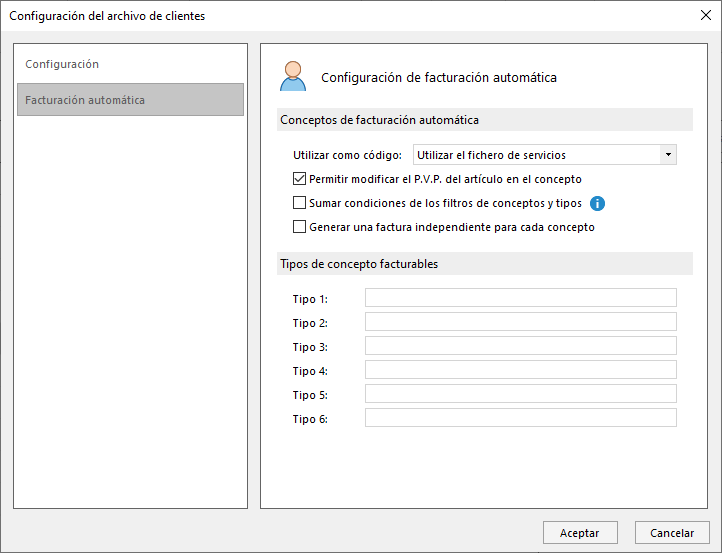Click the 'Tipo 1:' label
Viewport: 722px width, 553px height.
pyautogui.click(x=310, y=299)
